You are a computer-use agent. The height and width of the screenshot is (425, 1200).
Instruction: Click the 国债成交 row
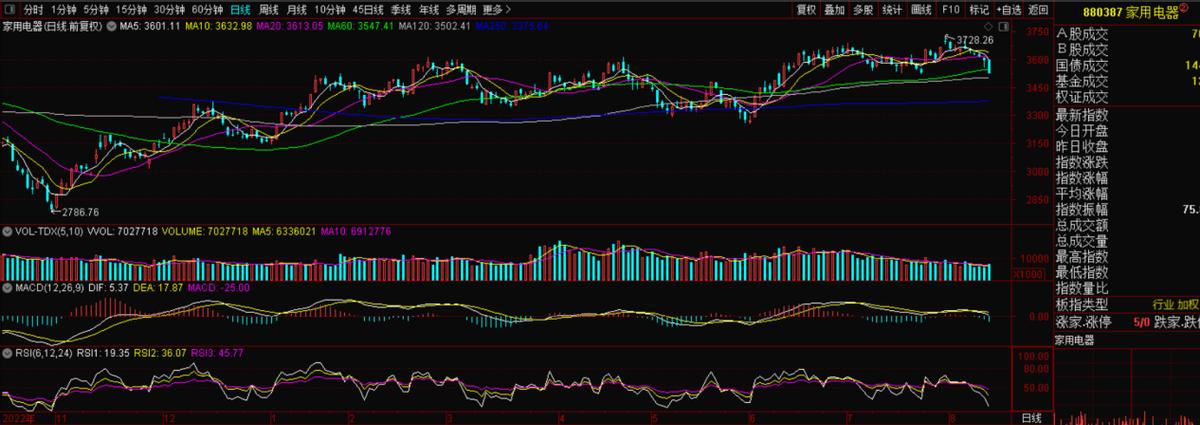(1127, 65)
